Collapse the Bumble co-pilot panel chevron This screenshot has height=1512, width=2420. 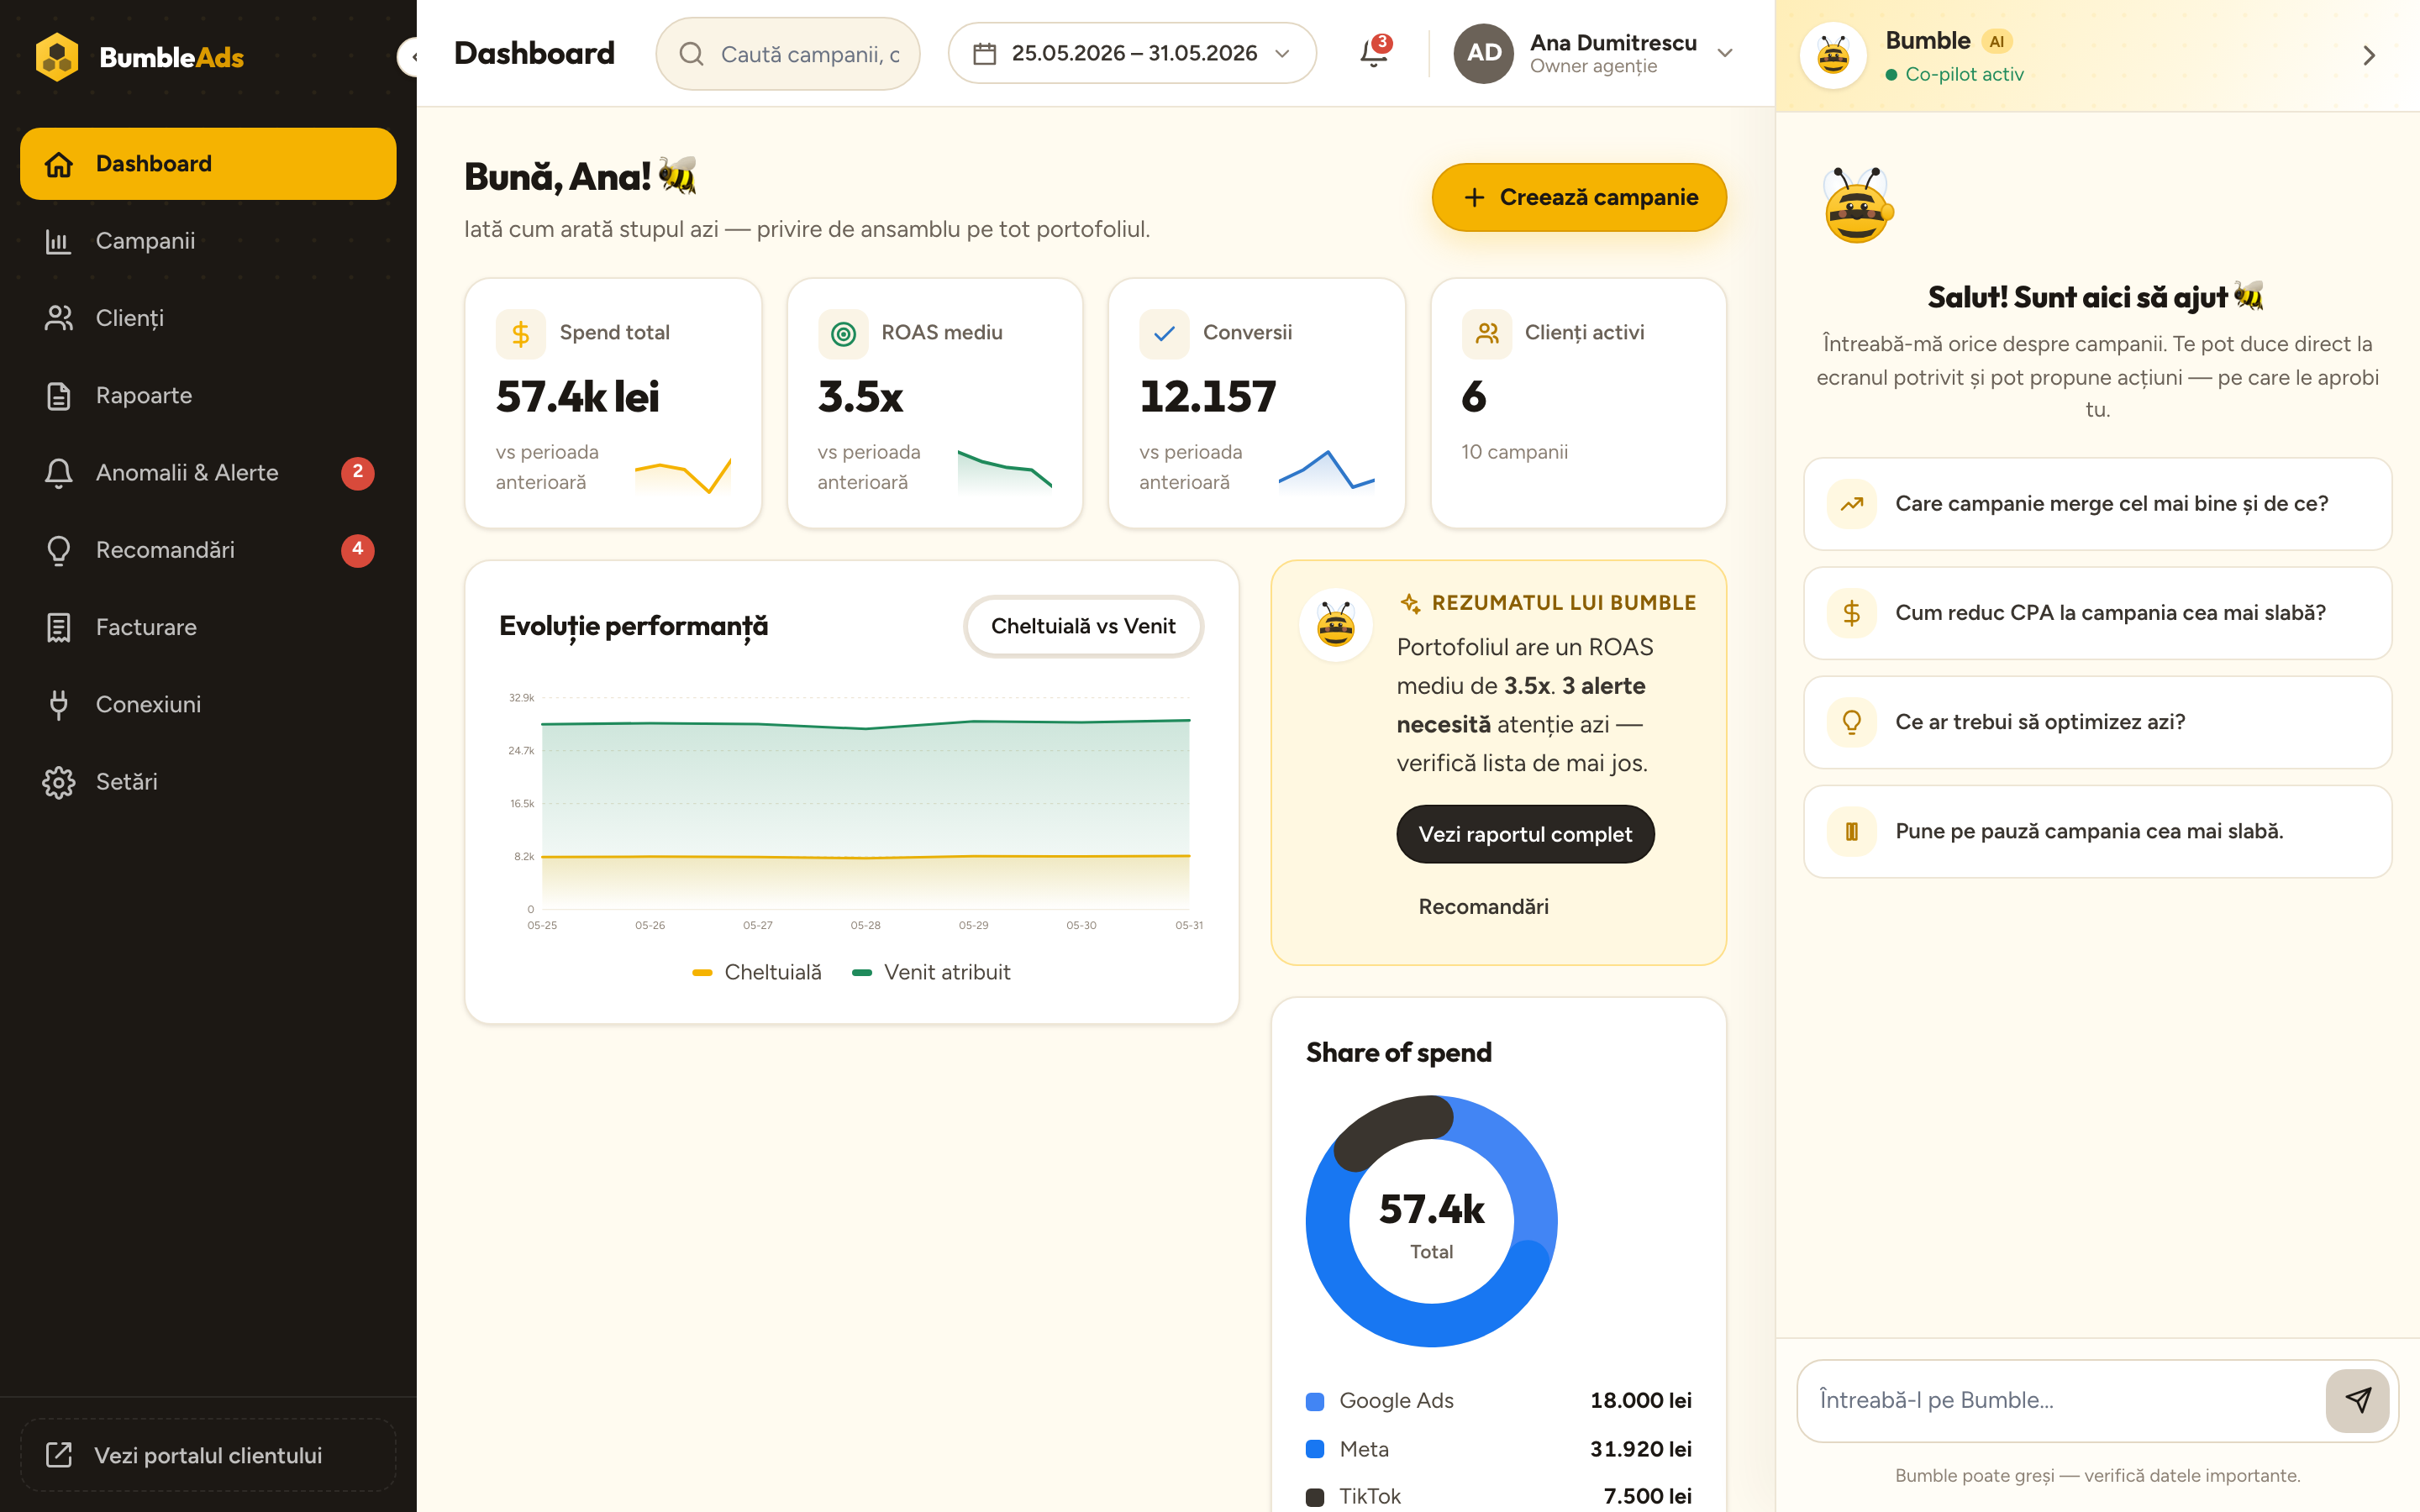pos(2368,55)
